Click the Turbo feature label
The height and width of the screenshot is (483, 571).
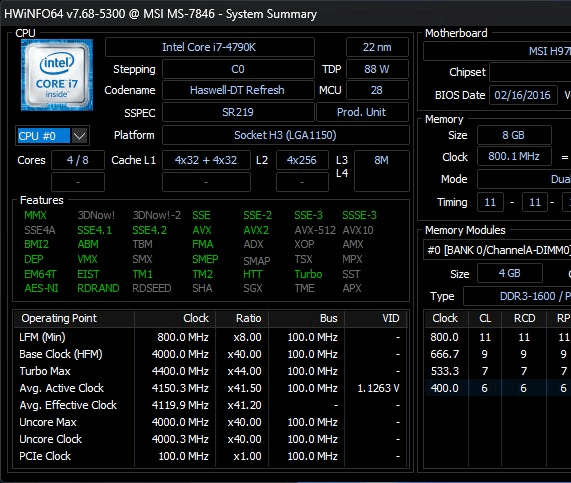click(x=308, y=274)
